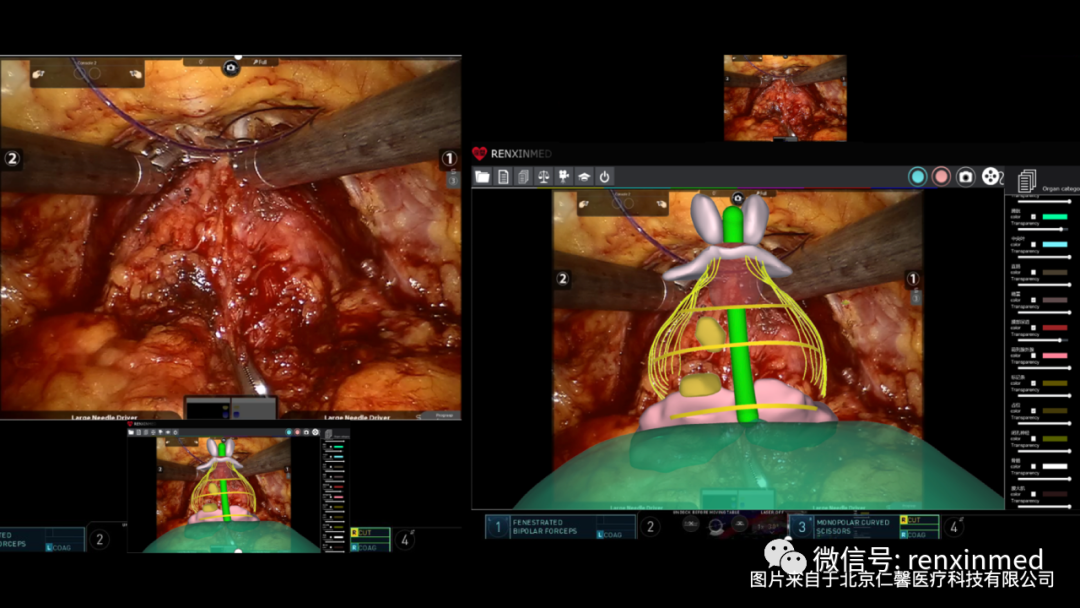
Task: Click the graduation cap icon in toolbar
Action: pyautogui.click(x=584, y=177)
